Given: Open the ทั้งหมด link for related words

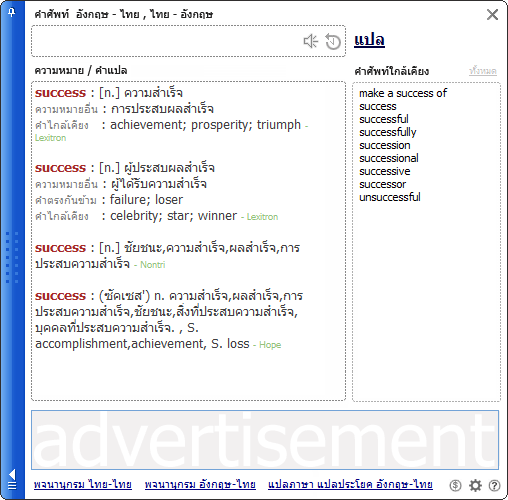Looking at the screenshot, I should coord(483,71).
